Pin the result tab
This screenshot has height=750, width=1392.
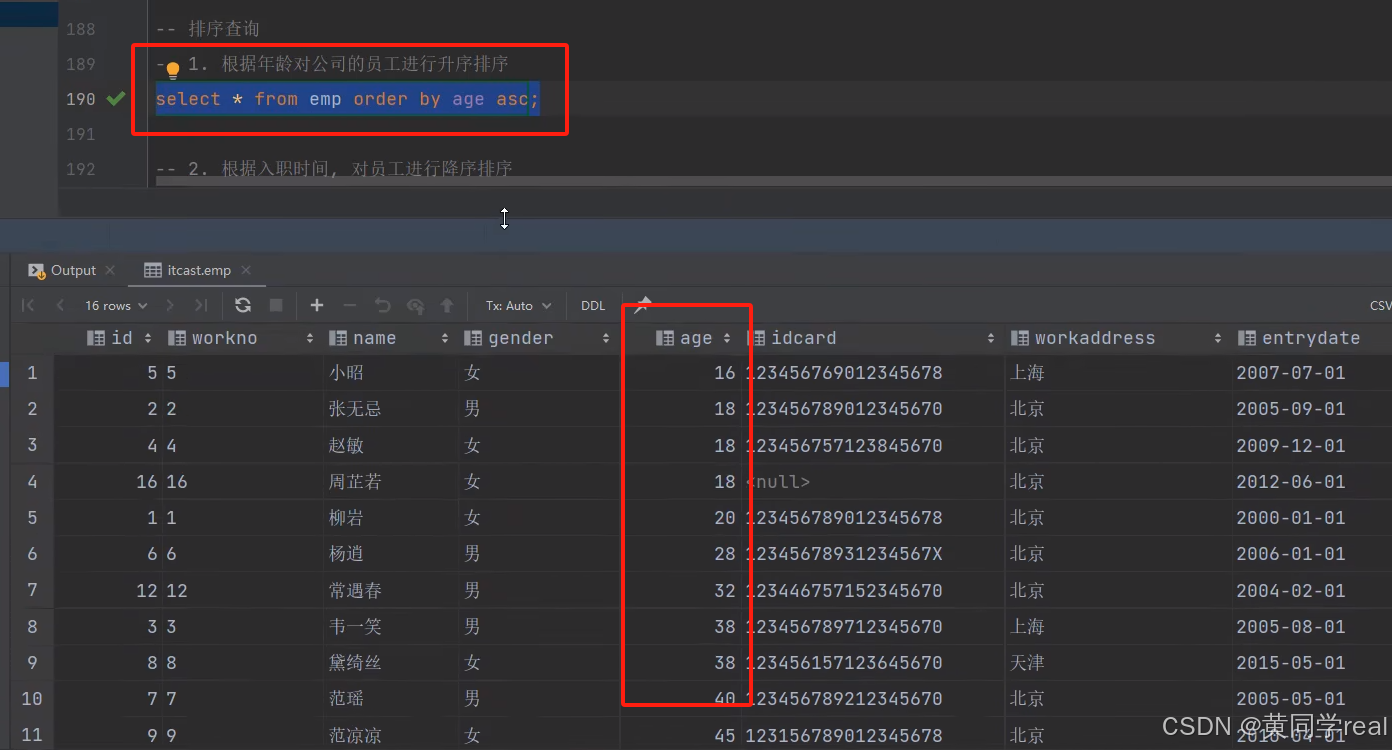coord(643,305)
